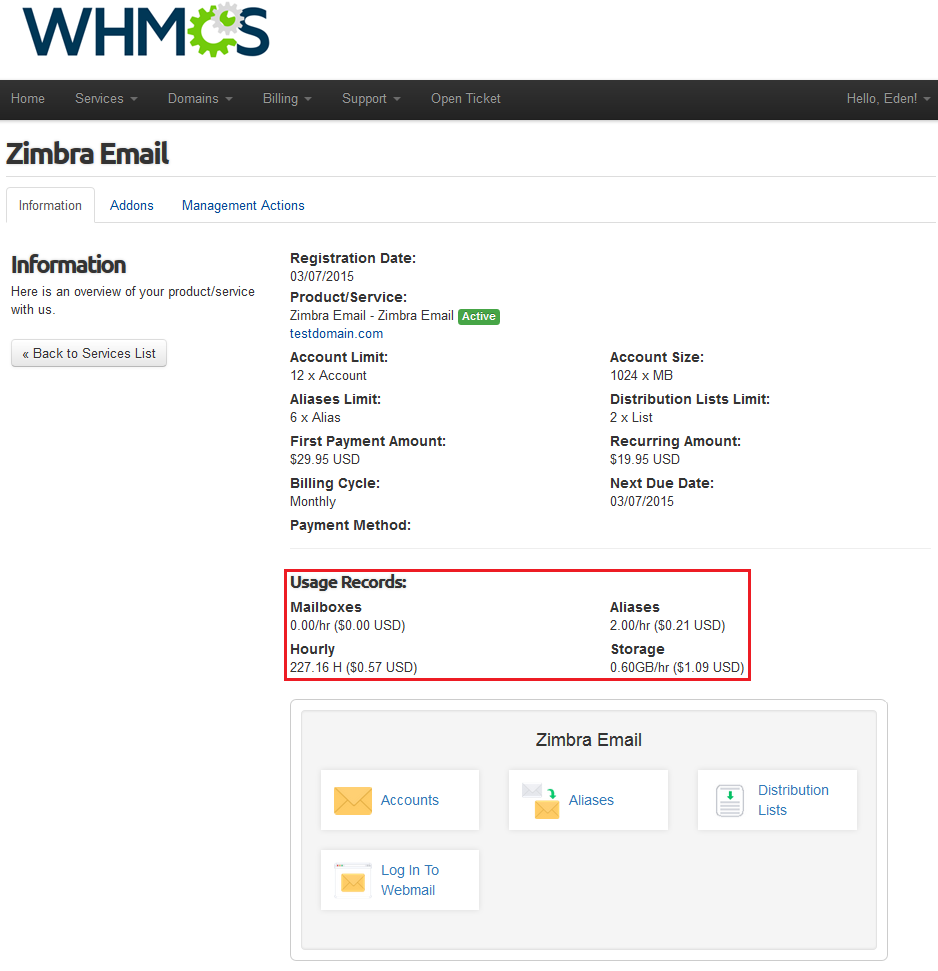
Task: Click the registration date 03/07/2015
Action: pos(322,276)
